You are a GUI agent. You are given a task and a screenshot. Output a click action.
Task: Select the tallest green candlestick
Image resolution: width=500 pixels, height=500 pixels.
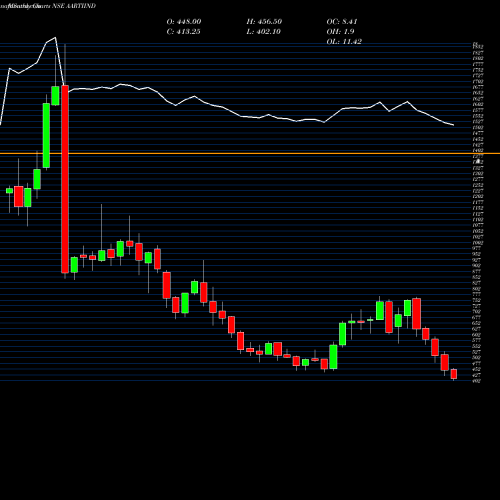[x=46, y=135]
